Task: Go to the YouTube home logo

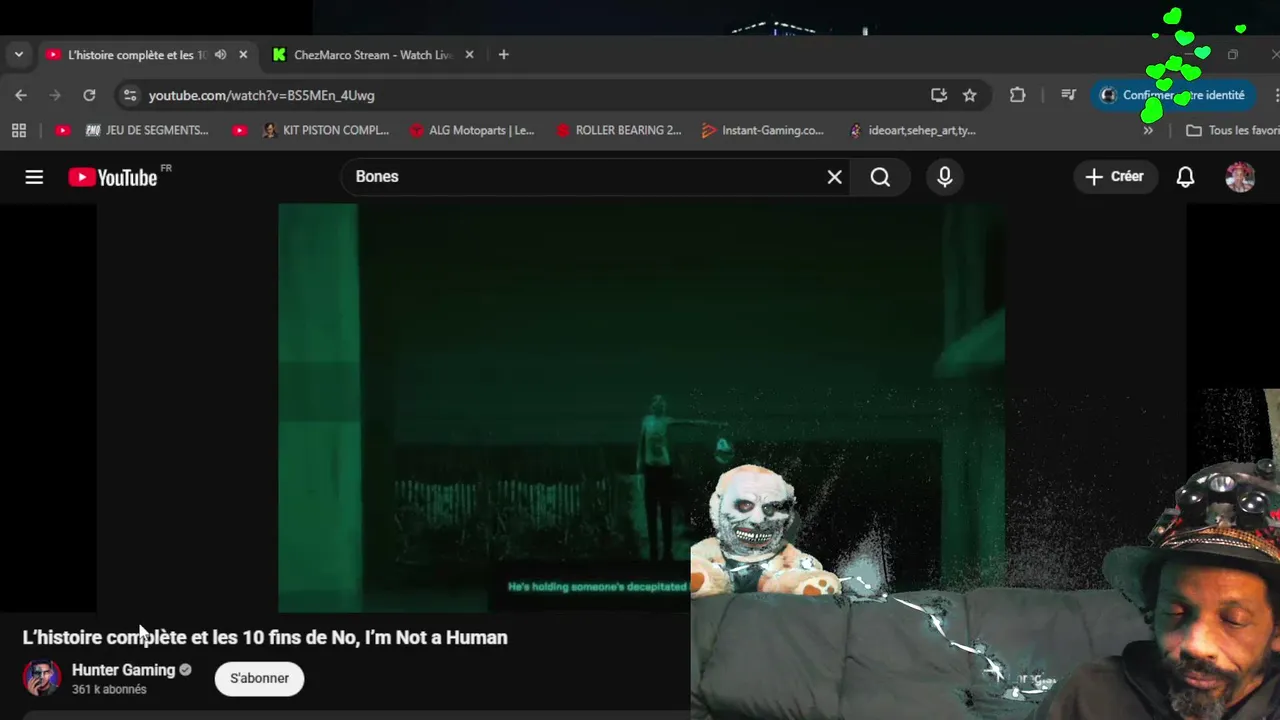Action: coord(113,177)
